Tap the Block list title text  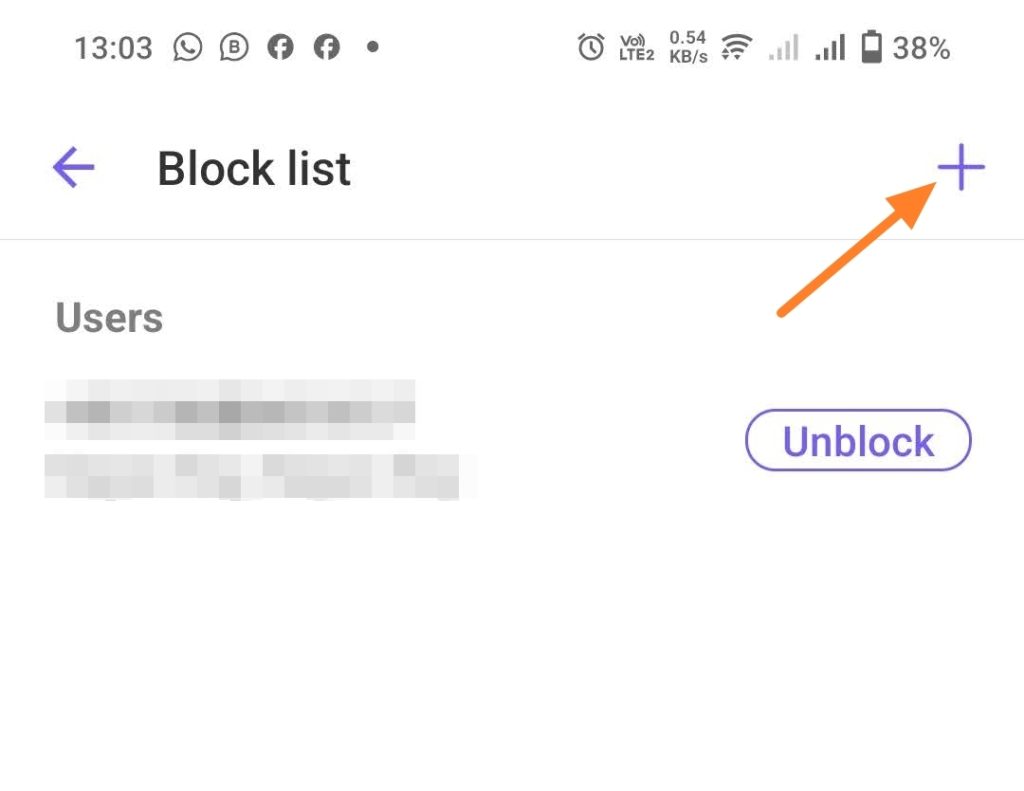(x=253, y=167)
